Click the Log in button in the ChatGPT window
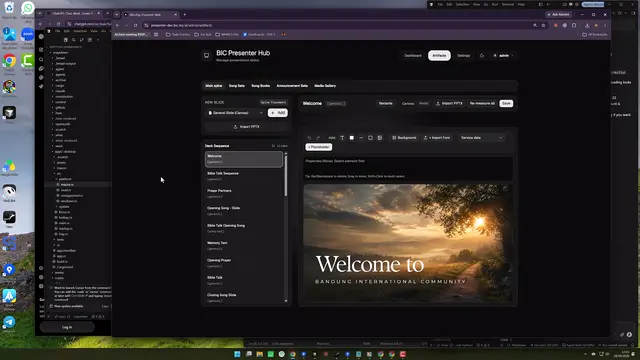Image resolution: width=640 pixels, height=360 pixels. (67, 327)
